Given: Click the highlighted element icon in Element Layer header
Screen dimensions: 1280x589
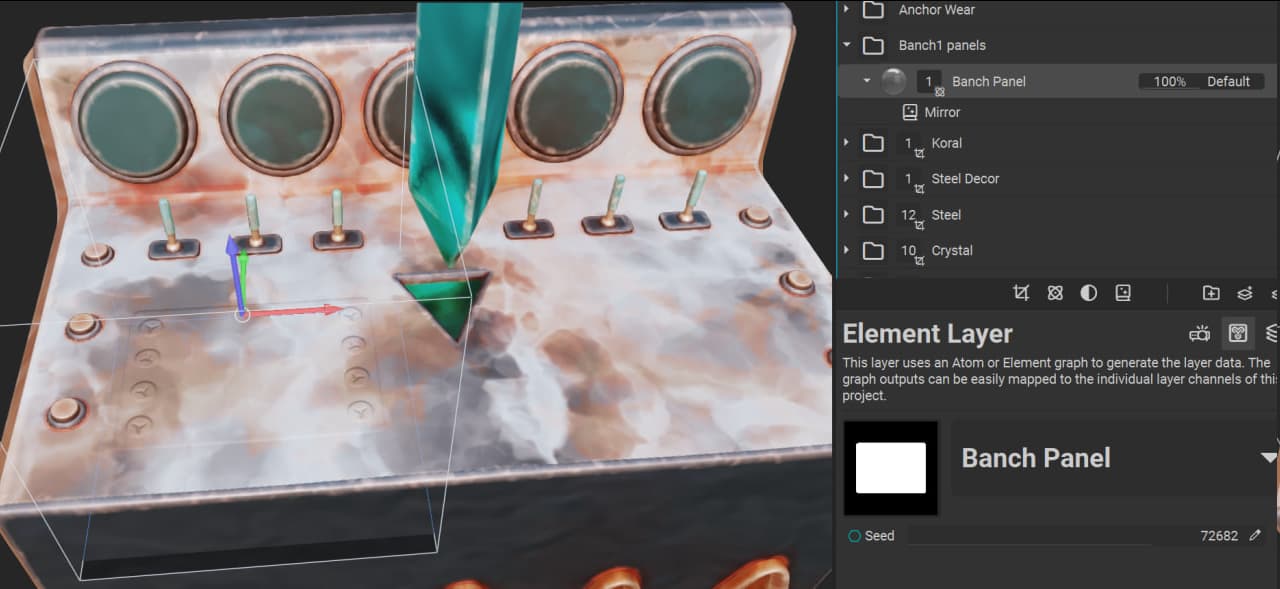Looking at the screenshot, I should [x=1238, y=333].
